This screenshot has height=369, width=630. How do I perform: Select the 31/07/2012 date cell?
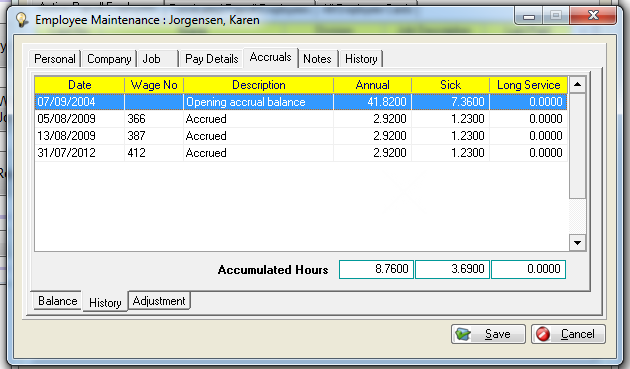click(x=80, y=153)
